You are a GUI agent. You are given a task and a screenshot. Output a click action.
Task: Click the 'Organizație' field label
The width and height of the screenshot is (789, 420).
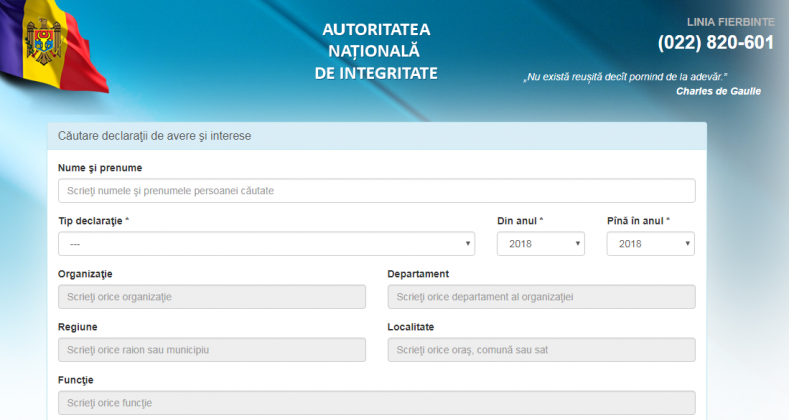pyautogui.click(x=85, y=274)
